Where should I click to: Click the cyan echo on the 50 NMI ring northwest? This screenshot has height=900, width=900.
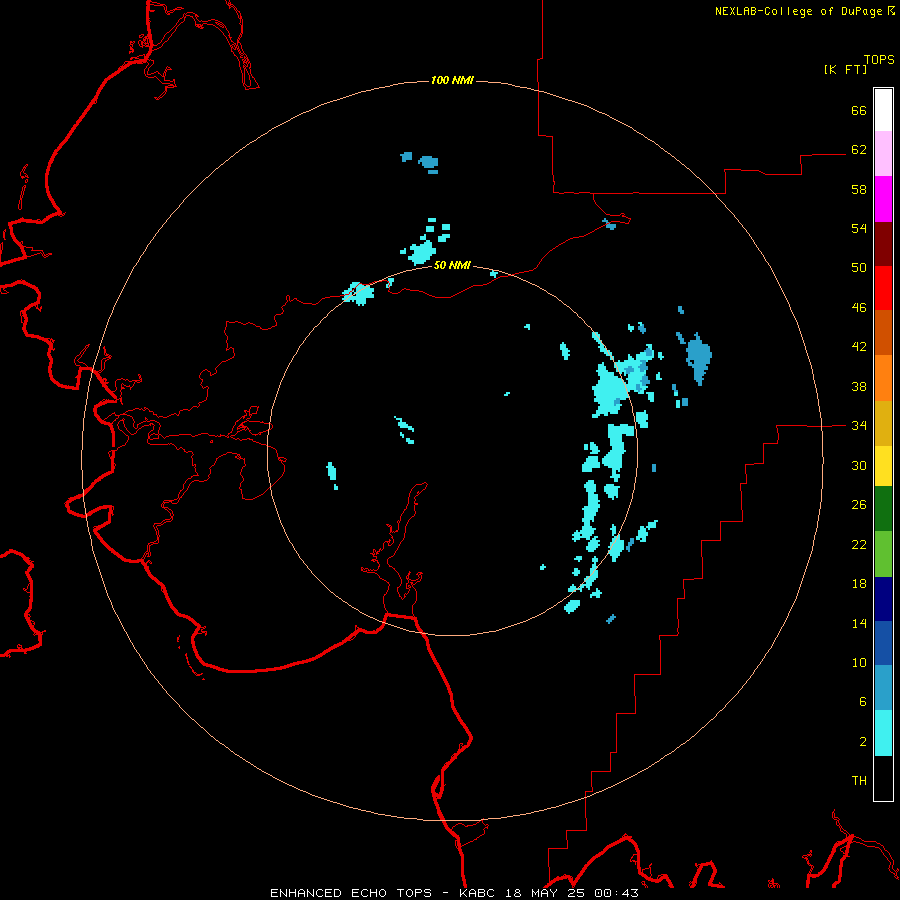tap(358, 293)
